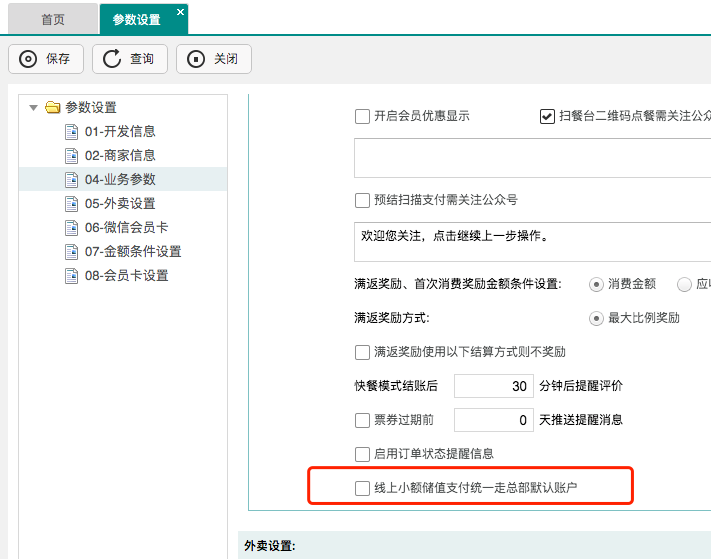Click the document icon beside 08-会员卡设置
711x559 pixels.
pos(71,276)
